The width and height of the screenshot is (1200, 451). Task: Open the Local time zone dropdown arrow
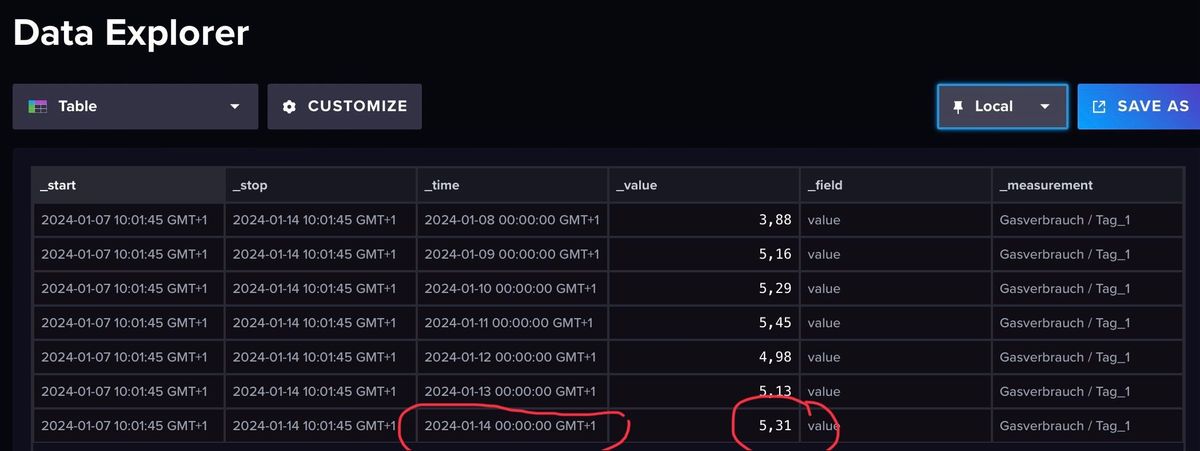pyautogui.click(x=1045, y=106)
